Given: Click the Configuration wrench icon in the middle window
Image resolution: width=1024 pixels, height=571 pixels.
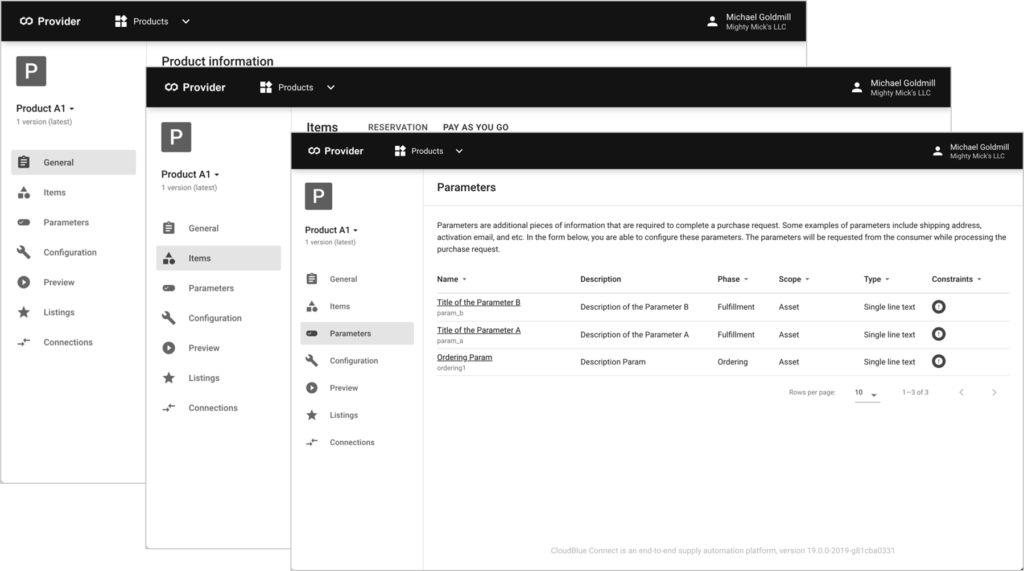Looking at the screenshot, I should point(168,318).
